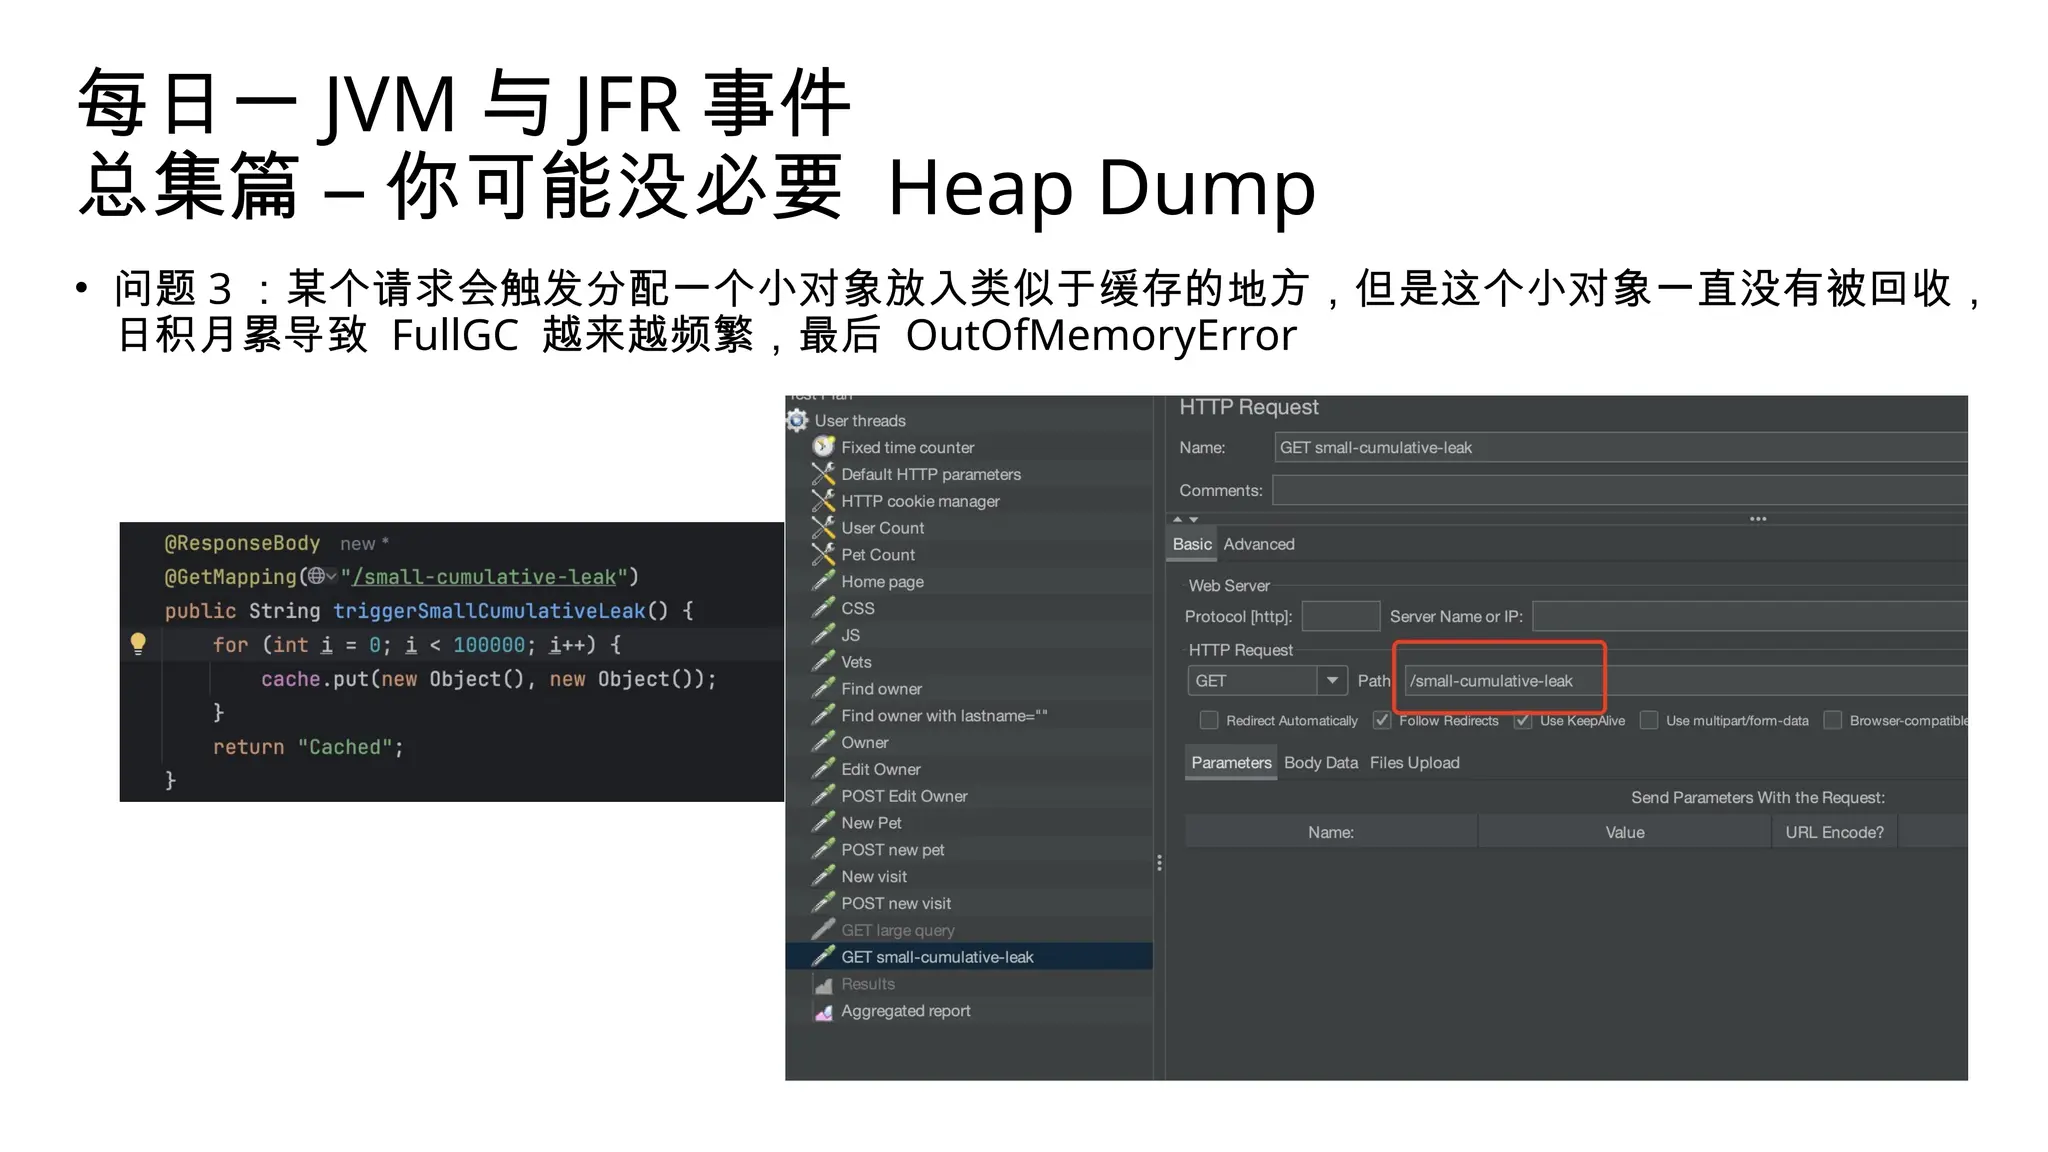Click the Name: column header in parameters table
This screenshot has width=2048, height=1152.
(x=1331, y=832)
